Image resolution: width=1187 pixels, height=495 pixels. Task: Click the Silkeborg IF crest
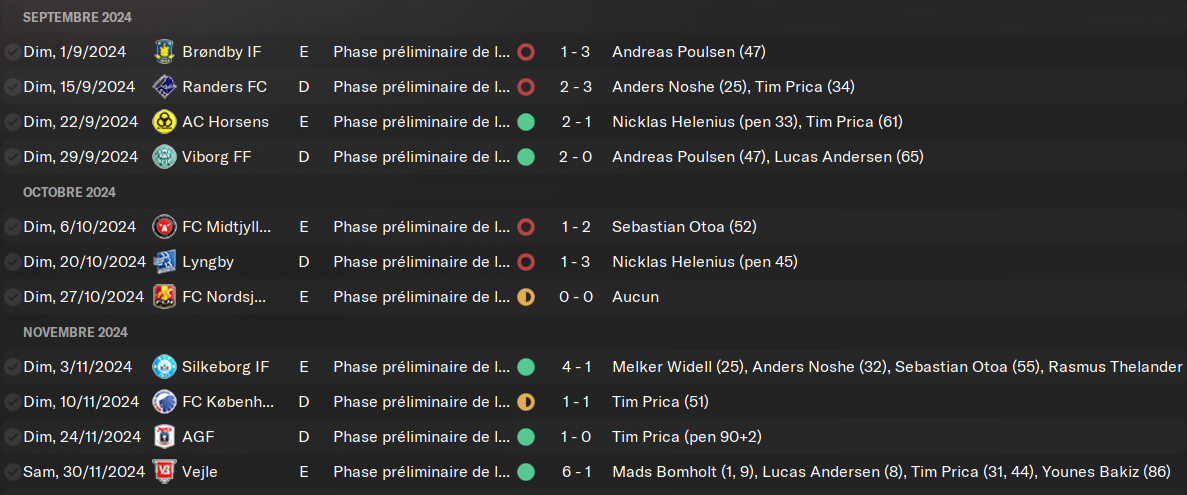point(164,367)
